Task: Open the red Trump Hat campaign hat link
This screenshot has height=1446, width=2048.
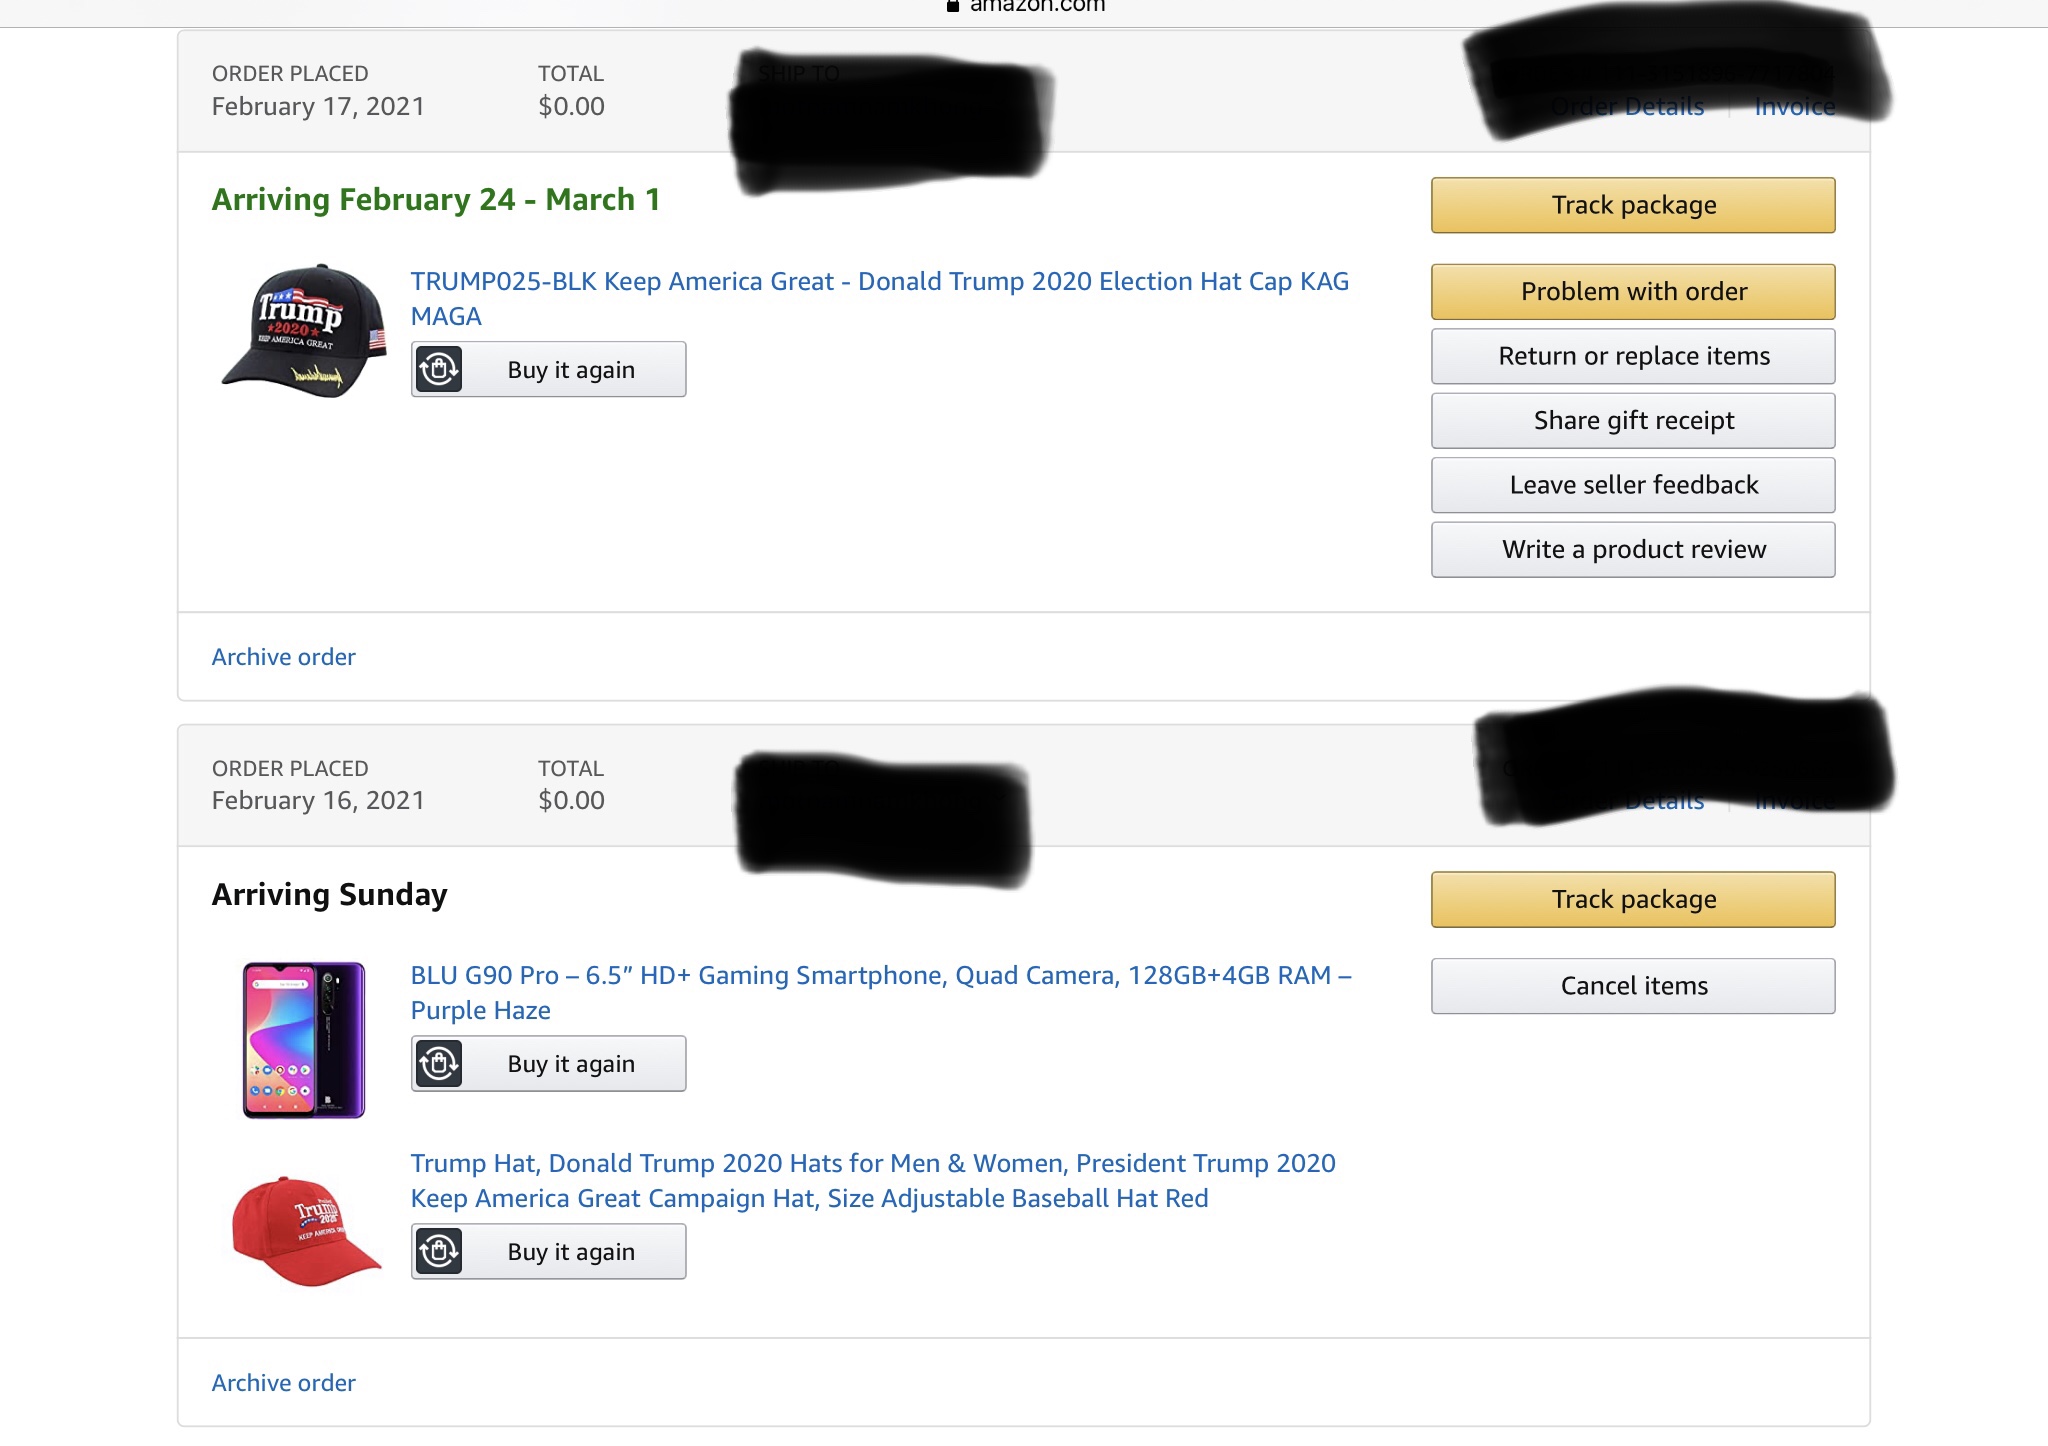Action: pyautogui.click(x=872, y=1164)
